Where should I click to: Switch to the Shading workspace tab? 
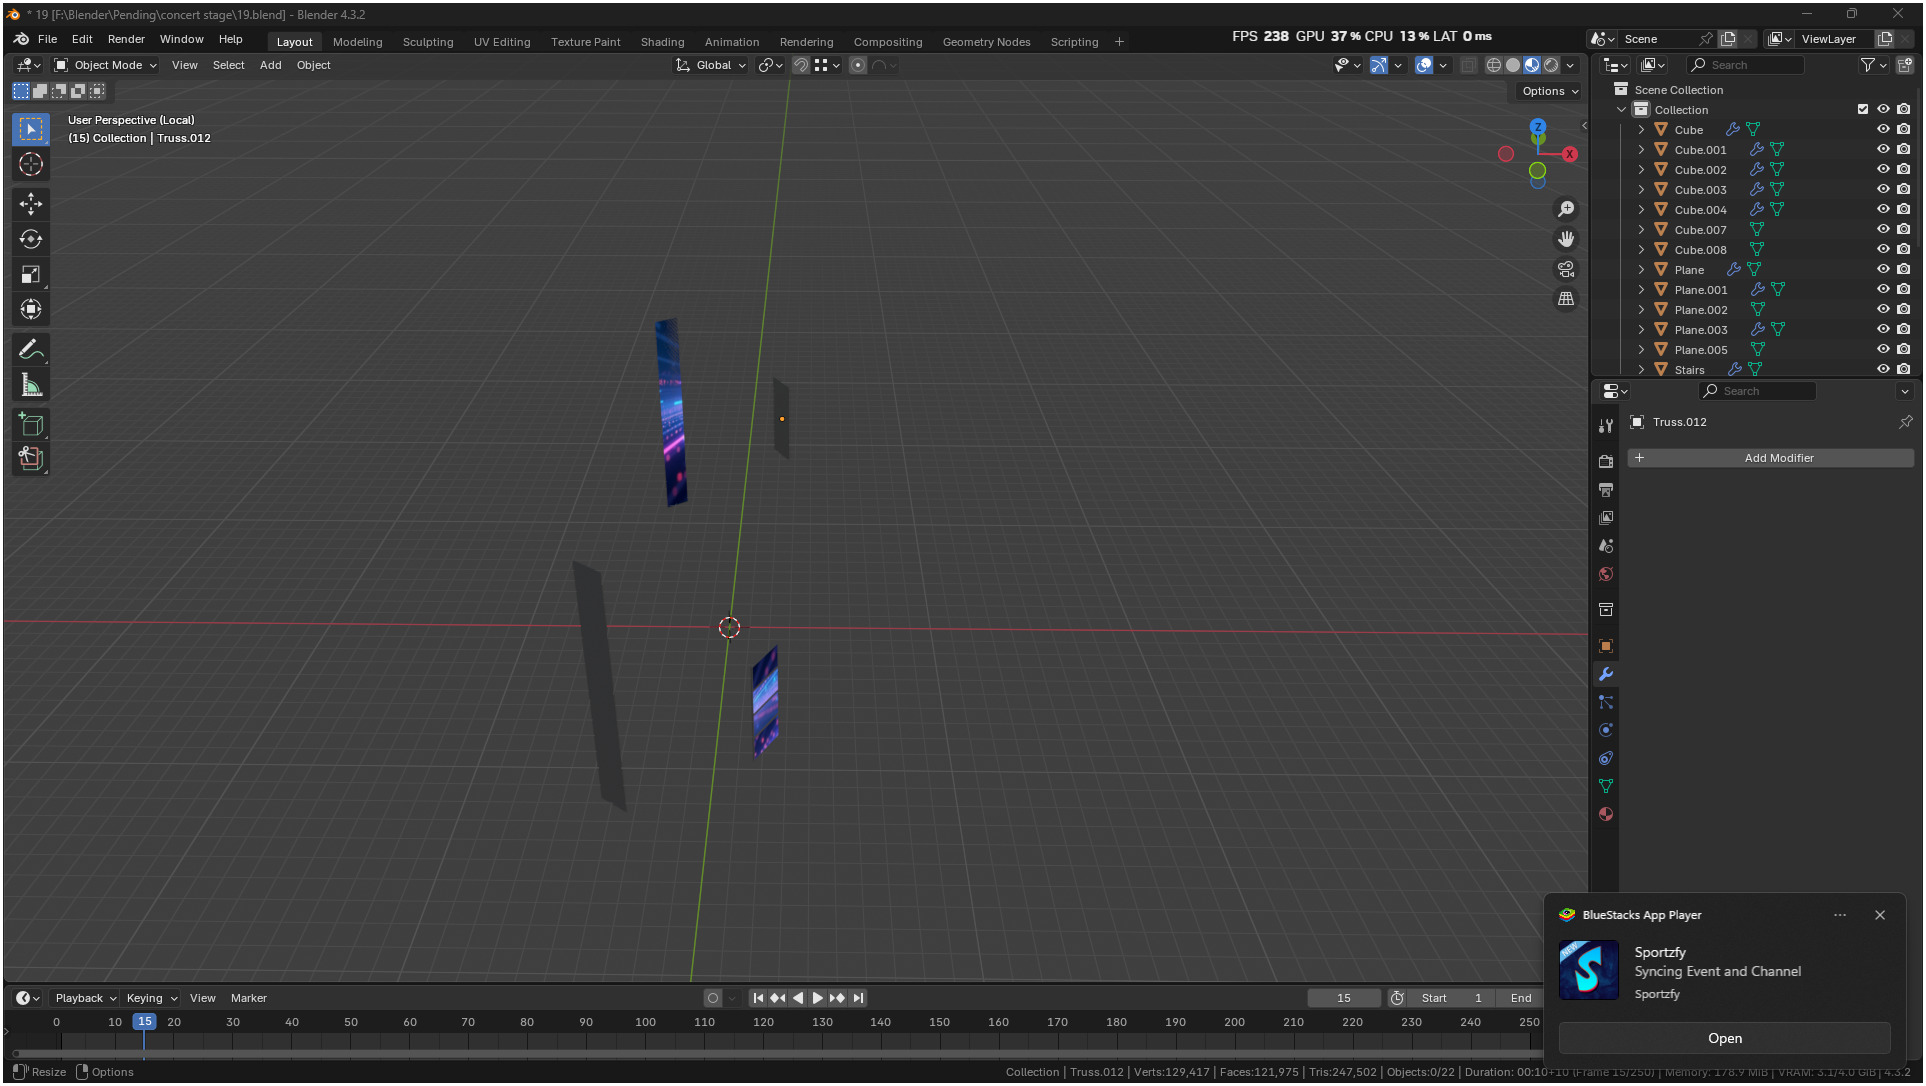(662, 42)
